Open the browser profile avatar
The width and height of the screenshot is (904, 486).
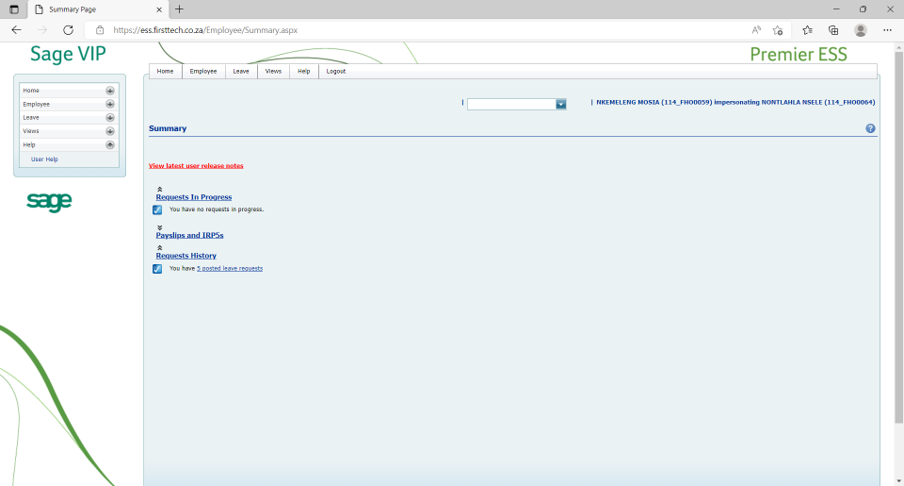click(x=860, y=30)
